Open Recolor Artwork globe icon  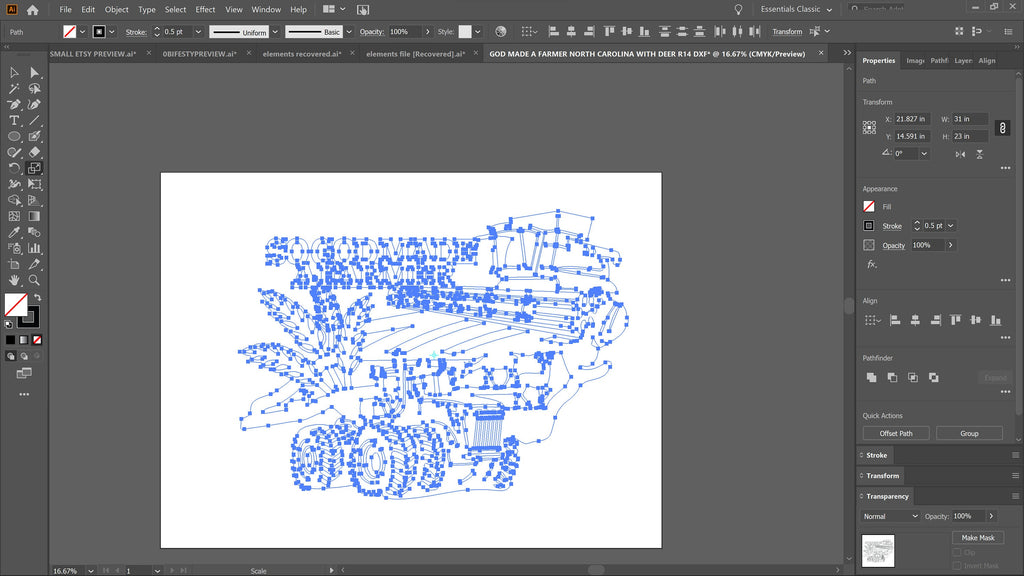(500, 31)
